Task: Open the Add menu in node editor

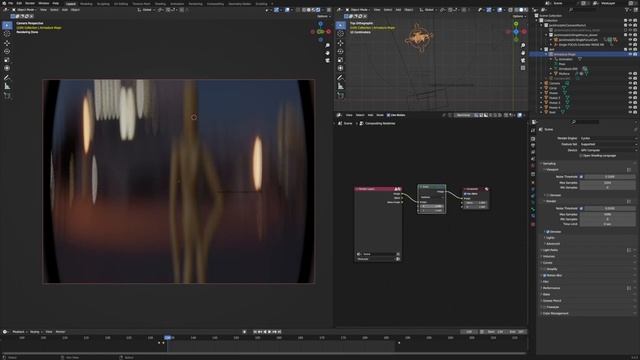Action: (370, 115)
